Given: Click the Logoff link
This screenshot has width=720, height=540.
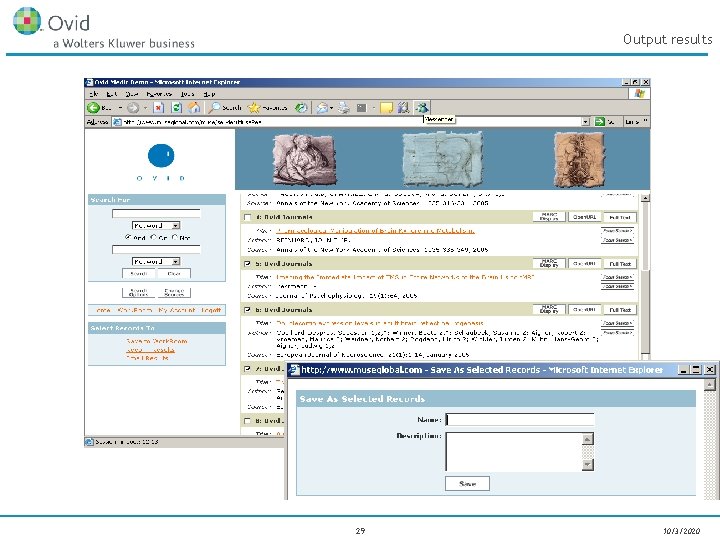Looking at the screenshot, I should (211, 310).
